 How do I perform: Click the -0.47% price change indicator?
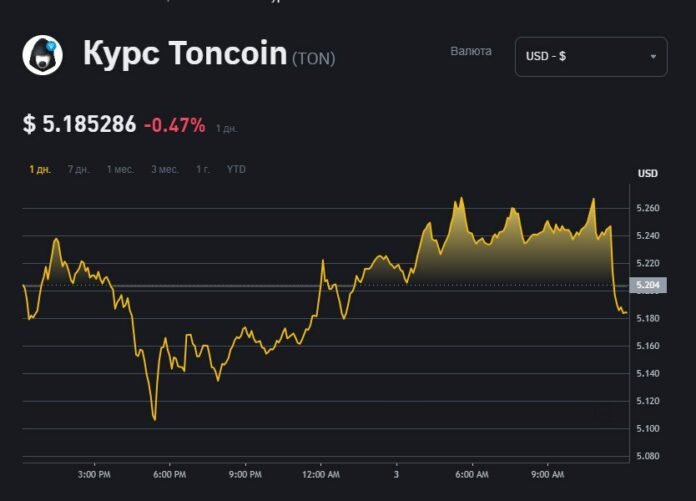[x=175, y=125]
